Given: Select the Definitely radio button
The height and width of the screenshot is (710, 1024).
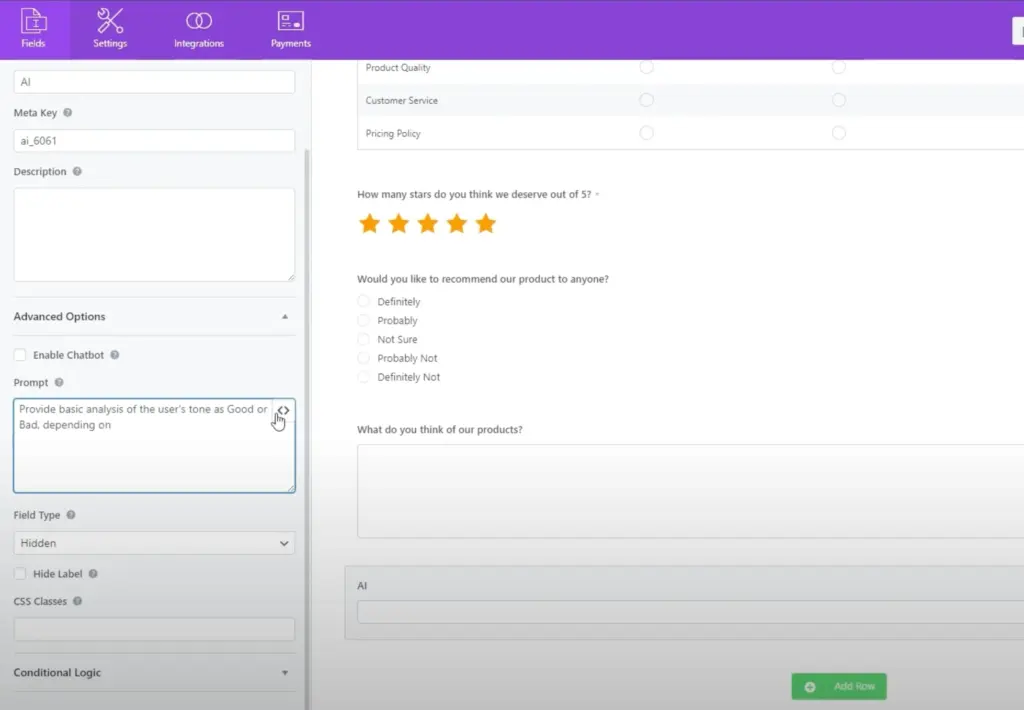Looking at the screenshot, I should click(363, 301).
